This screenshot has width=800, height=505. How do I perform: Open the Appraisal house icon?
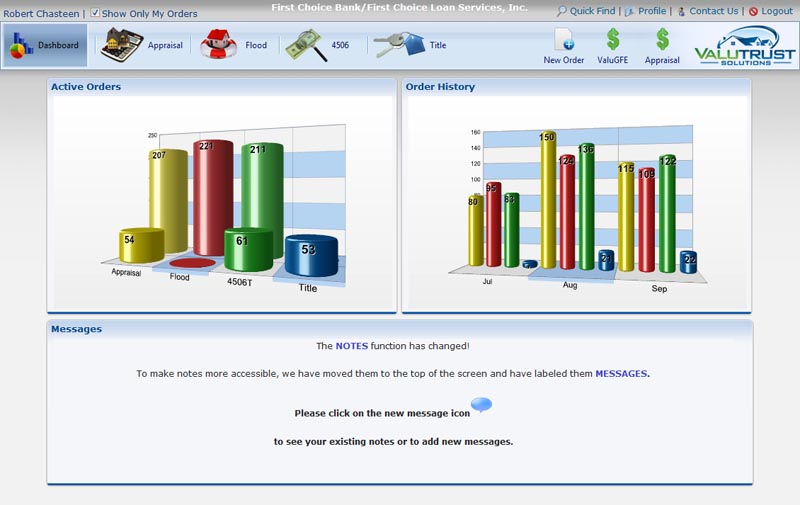[122, 45]
